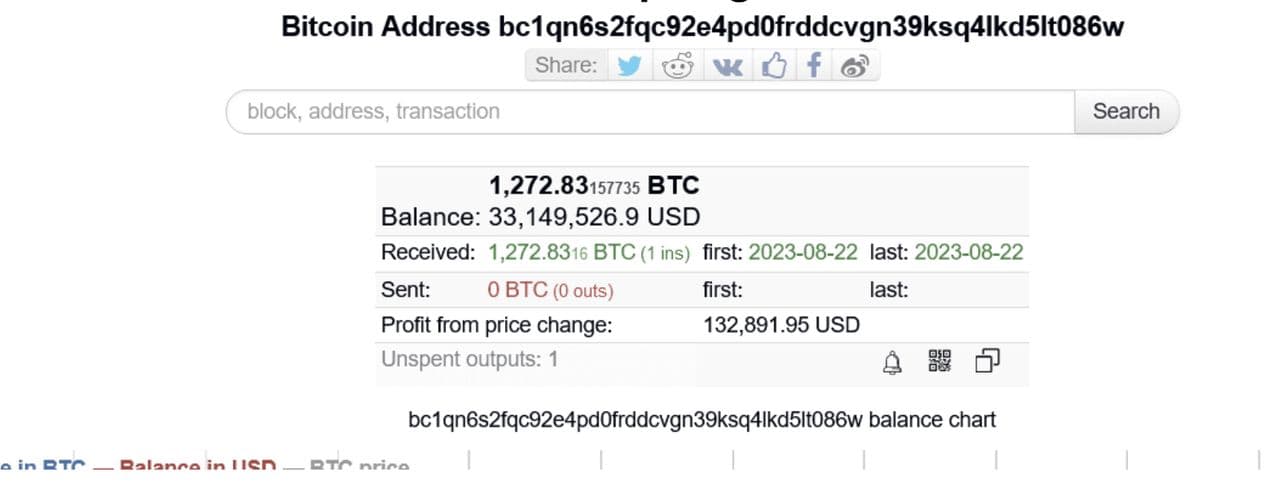The width and height of the screenshot is (1280, 483).
Task: Toggle the Balance in USD chart legend
Action: pos(197,468)
